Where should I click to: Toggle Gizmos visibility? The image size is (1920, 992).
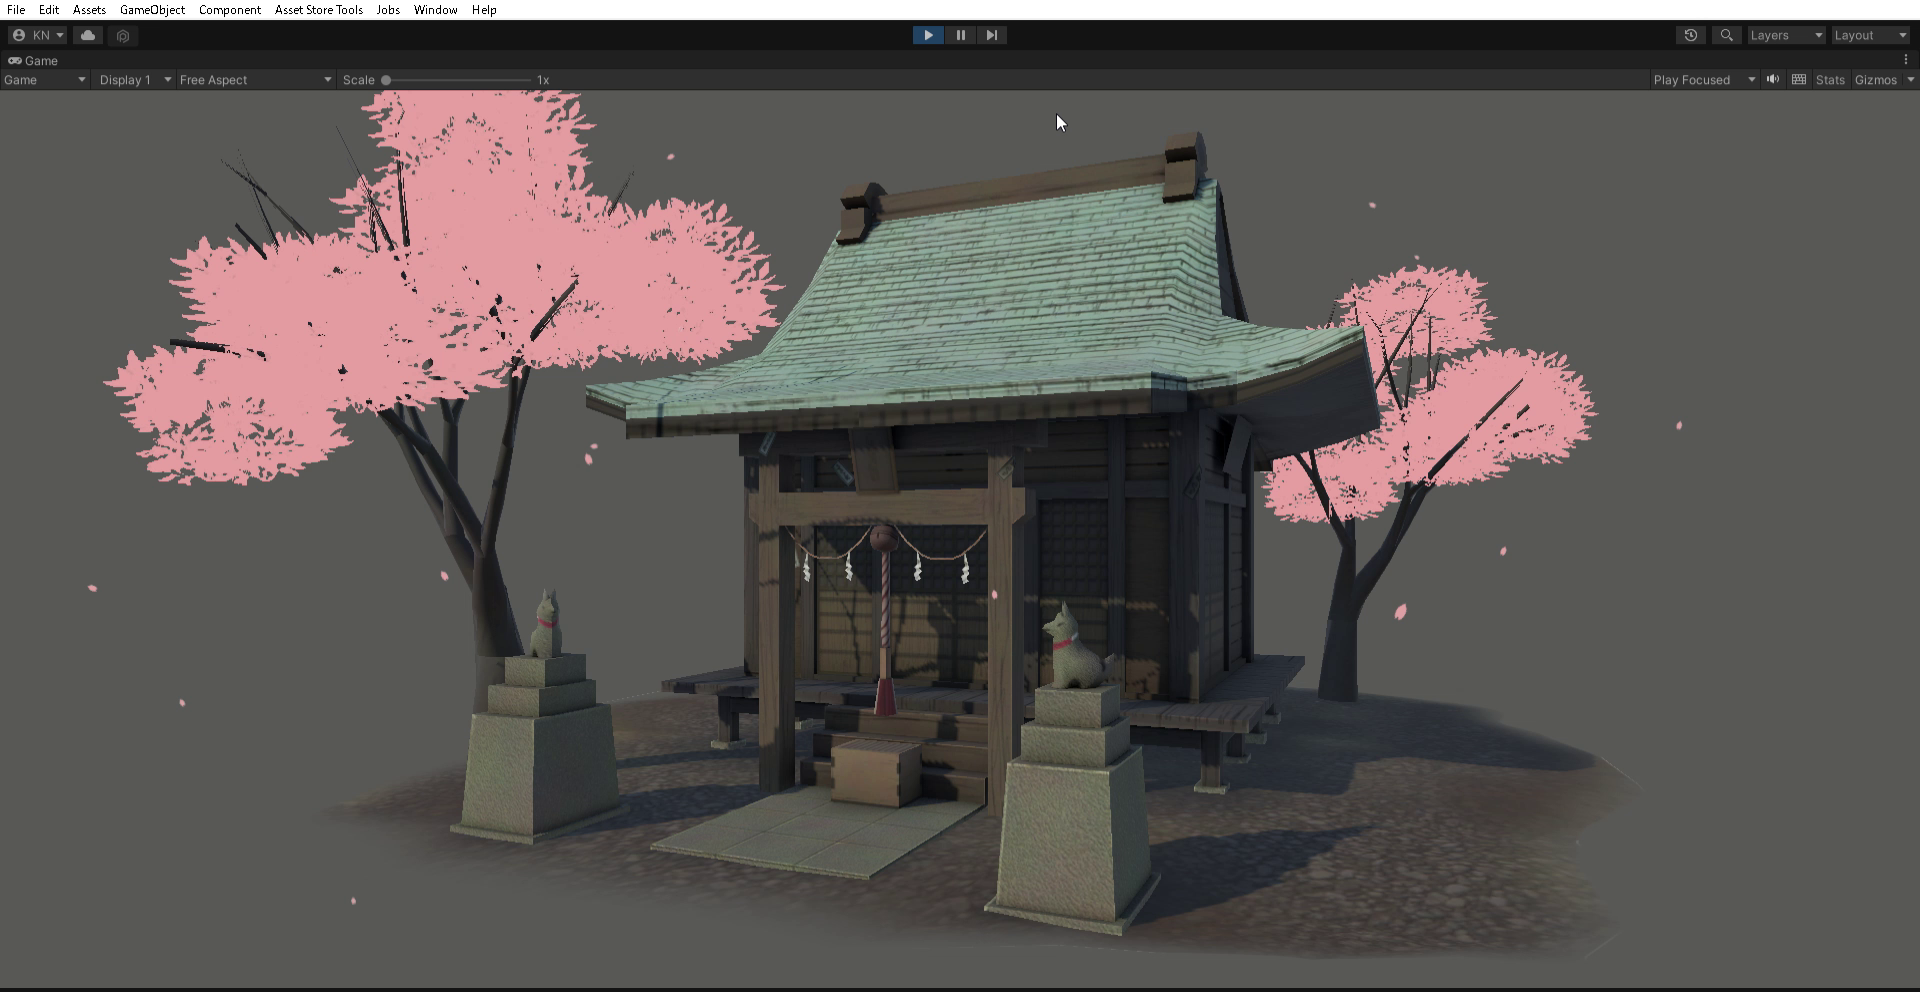click(1875, 80)
